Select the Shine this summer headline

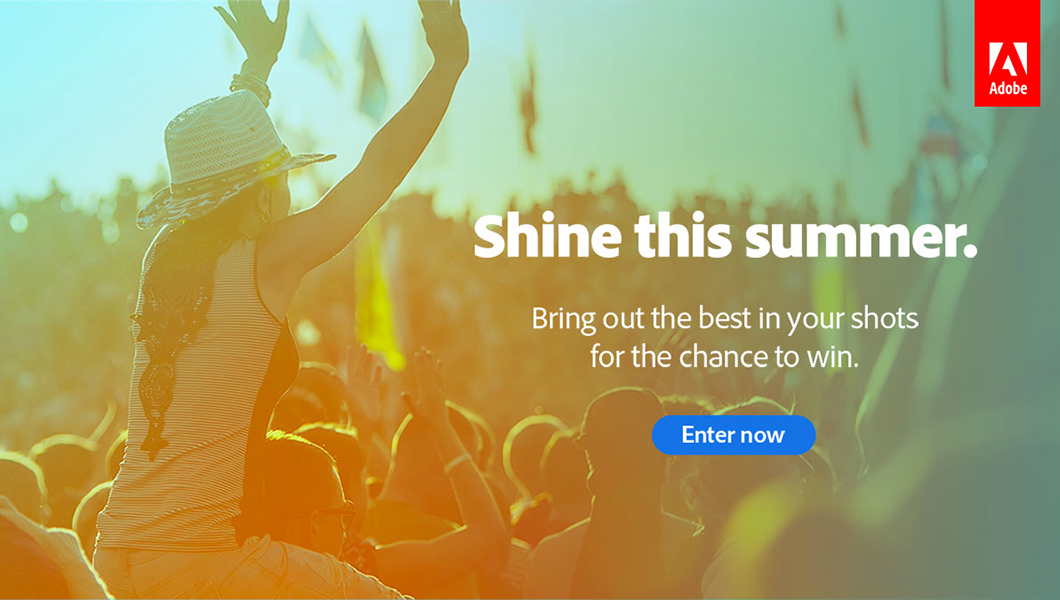pos(725,236)
